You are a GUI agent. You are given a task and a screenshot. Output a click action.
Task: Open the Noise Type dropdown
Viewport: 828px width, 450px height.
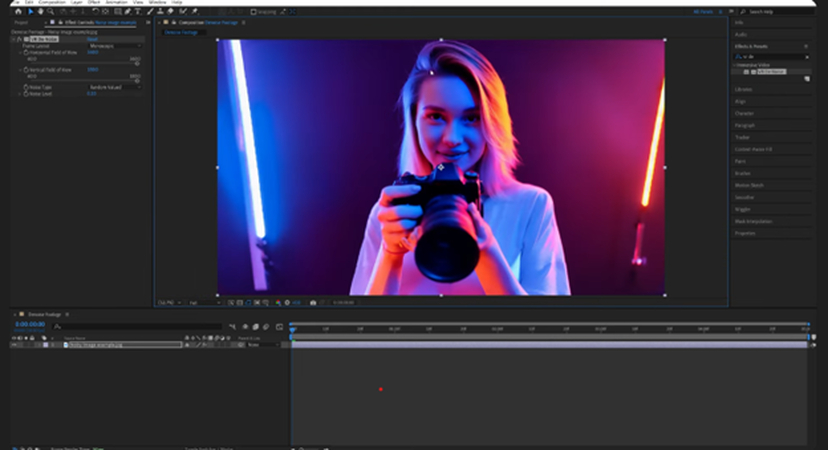[115, 87]
